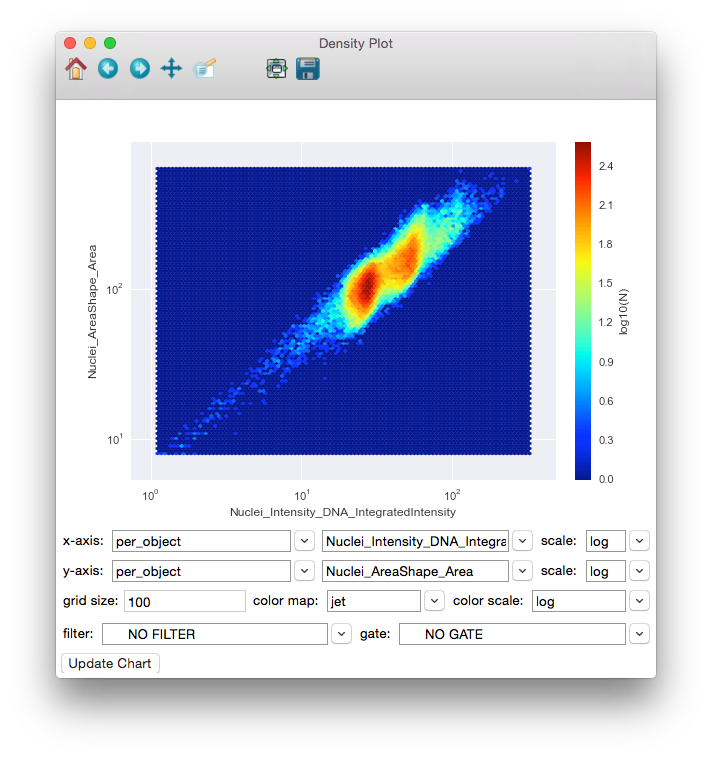The height and width of the screenshot is (758, 712).
Task: Go forward to the next plot view
Action: tap(140, 68)
